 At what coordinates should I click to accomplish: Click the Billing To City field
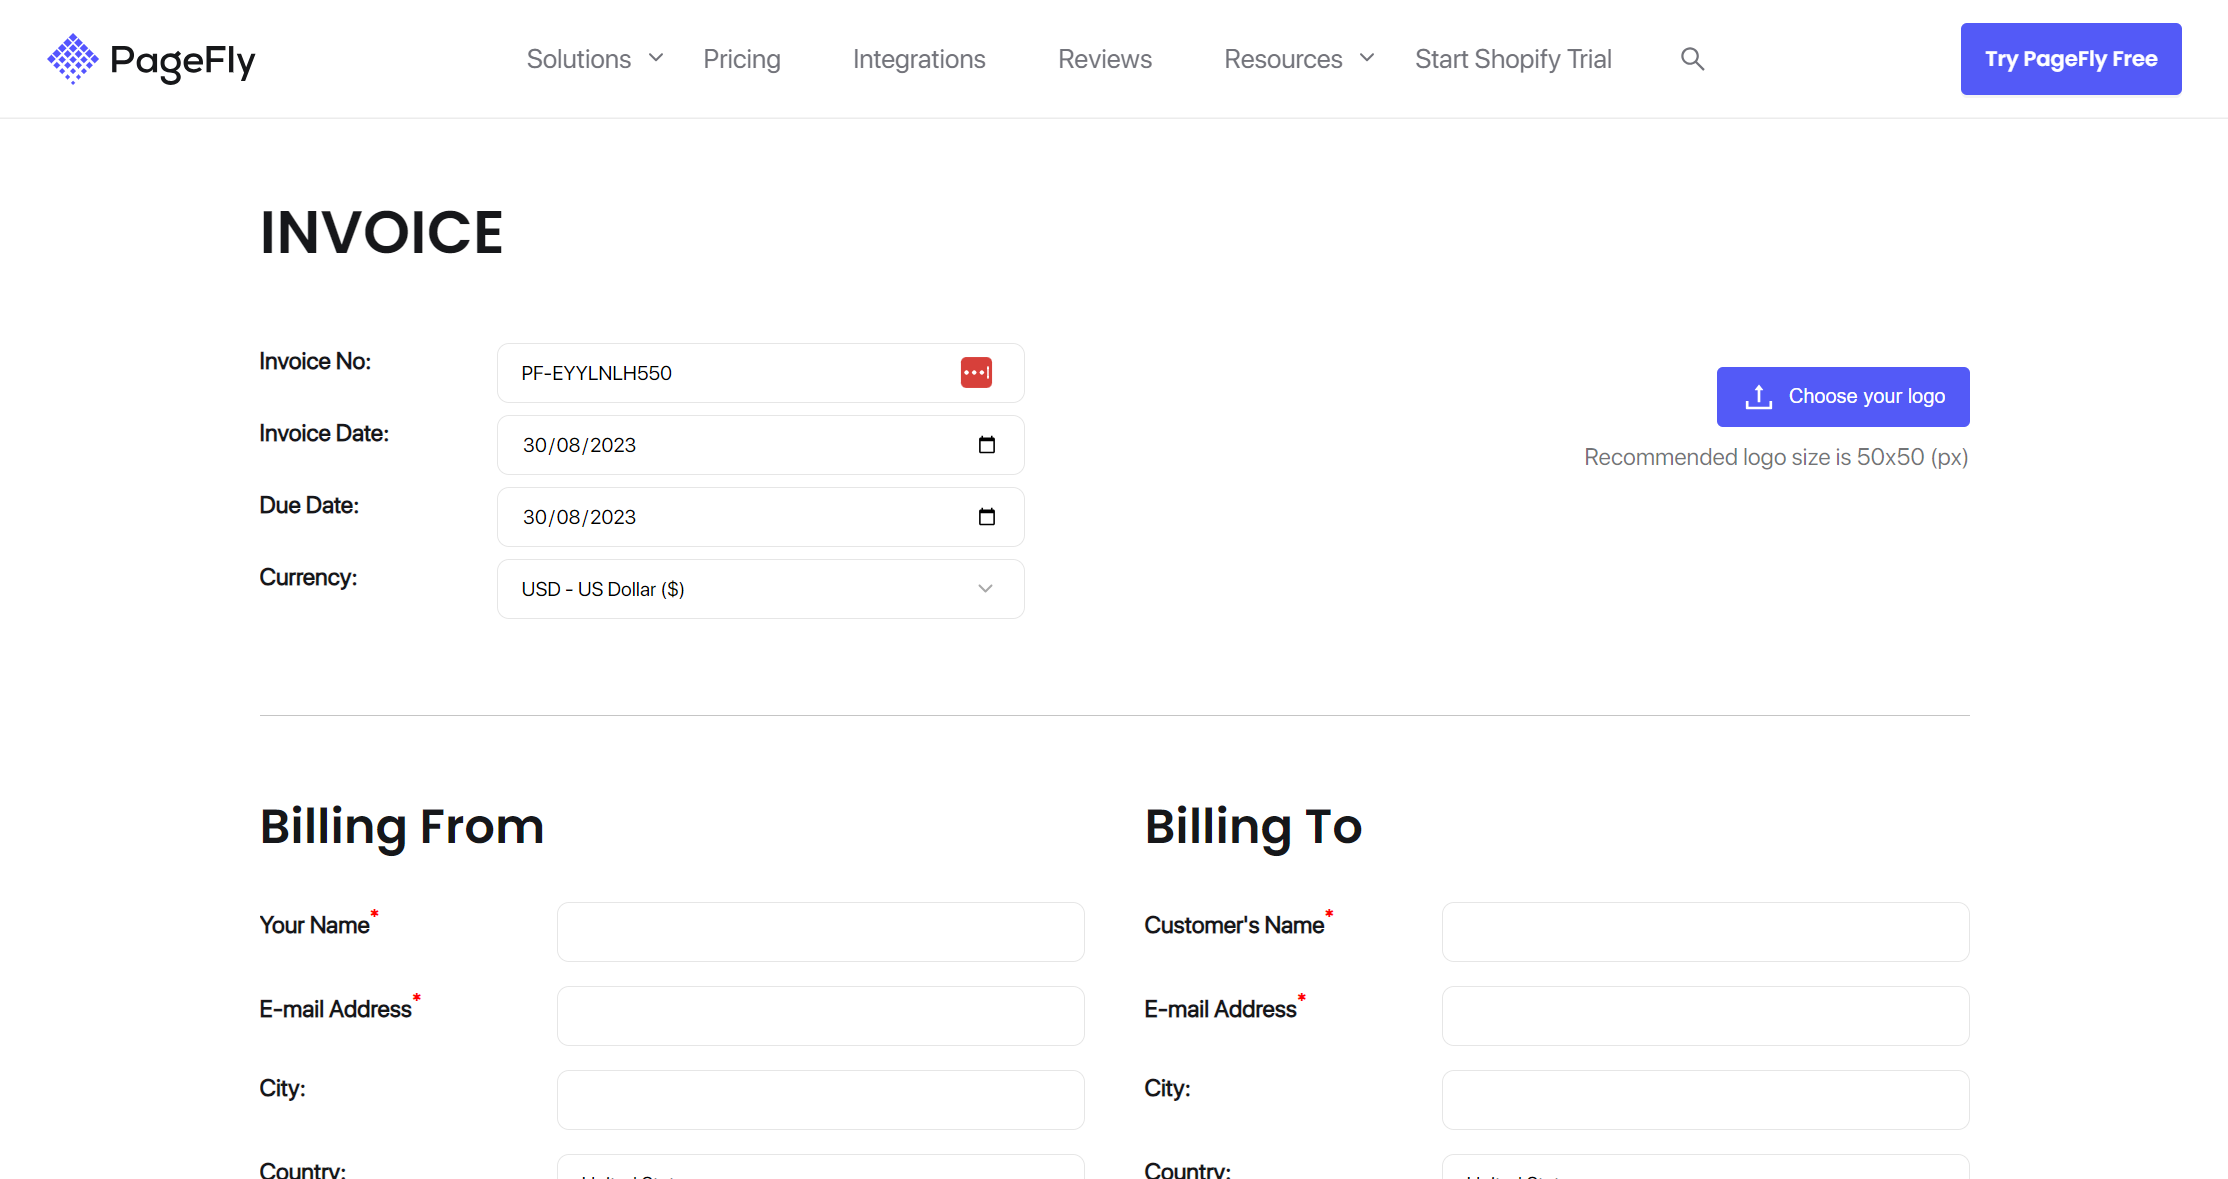tap(1704, 1100)
